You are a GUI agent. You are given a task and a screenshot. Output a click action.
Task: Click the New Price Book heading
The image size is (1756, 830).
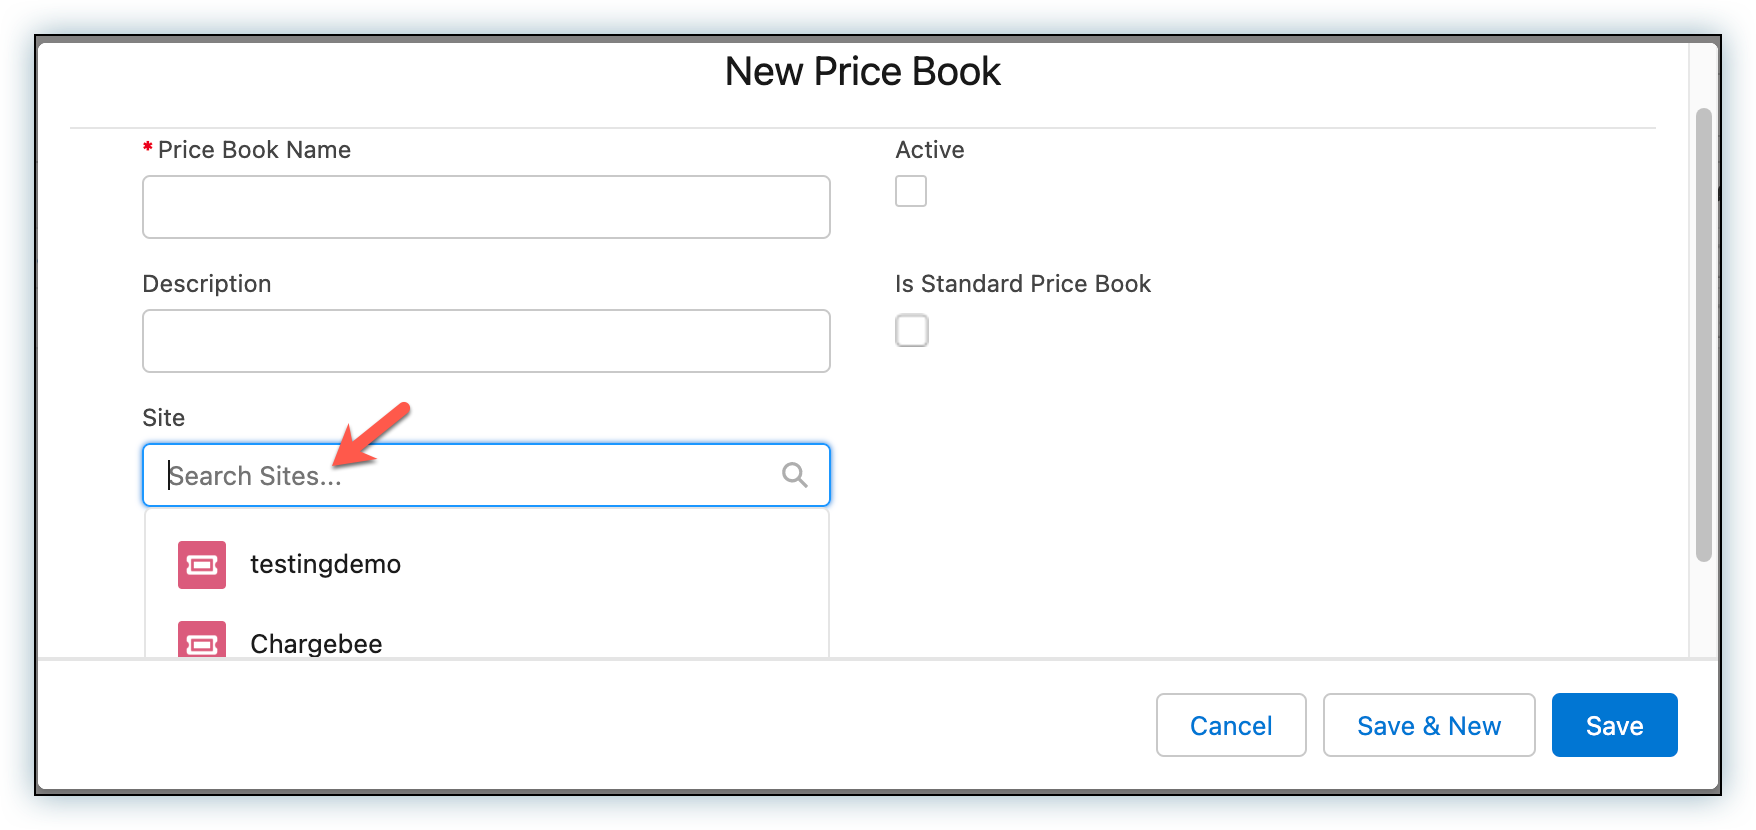click(x=862, y=72)
